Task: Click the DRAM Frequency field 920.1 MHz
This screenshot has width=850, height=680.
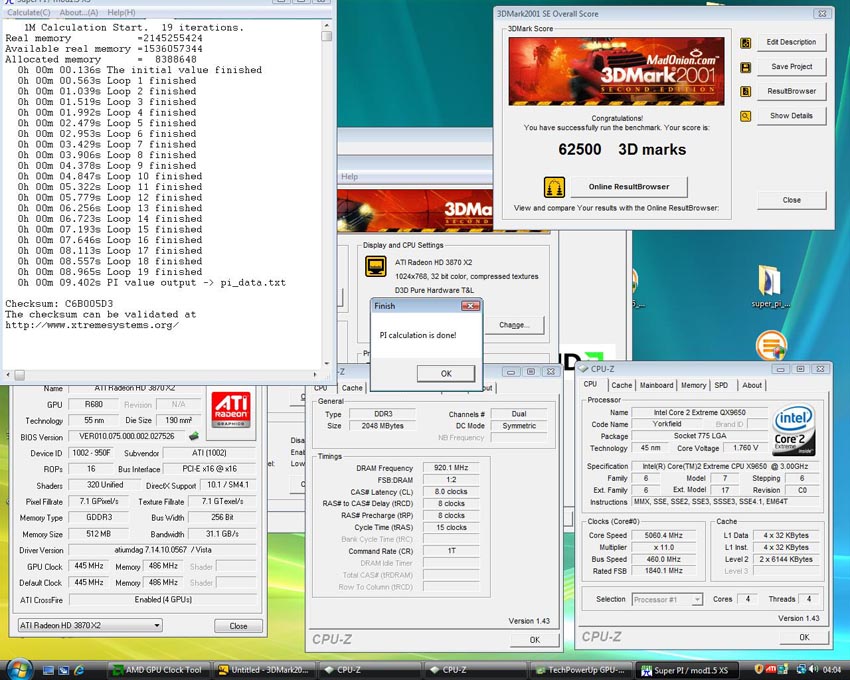Action: [451, 467]
